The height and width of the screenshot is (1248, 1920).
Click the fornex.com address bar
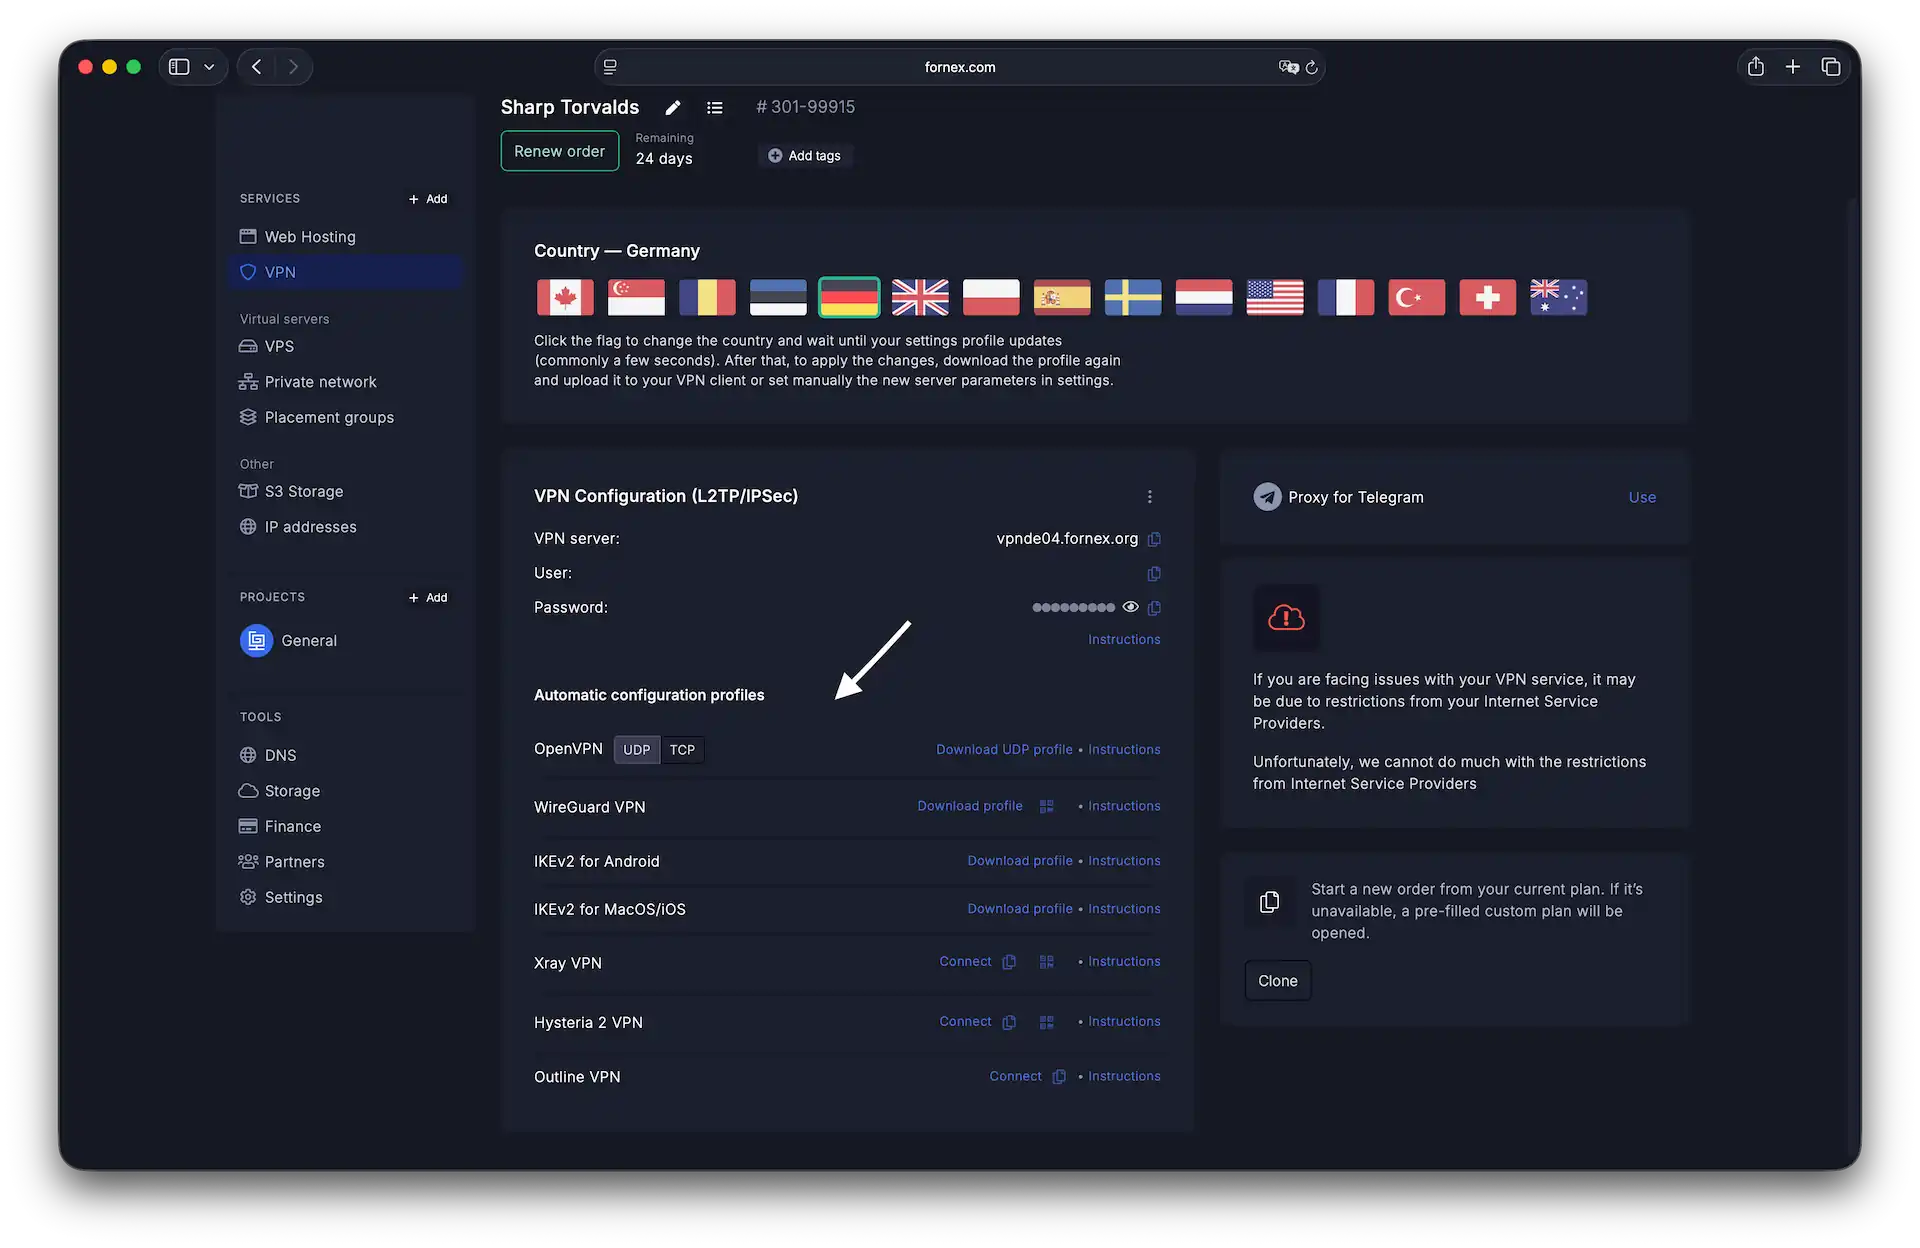(960, 67)
